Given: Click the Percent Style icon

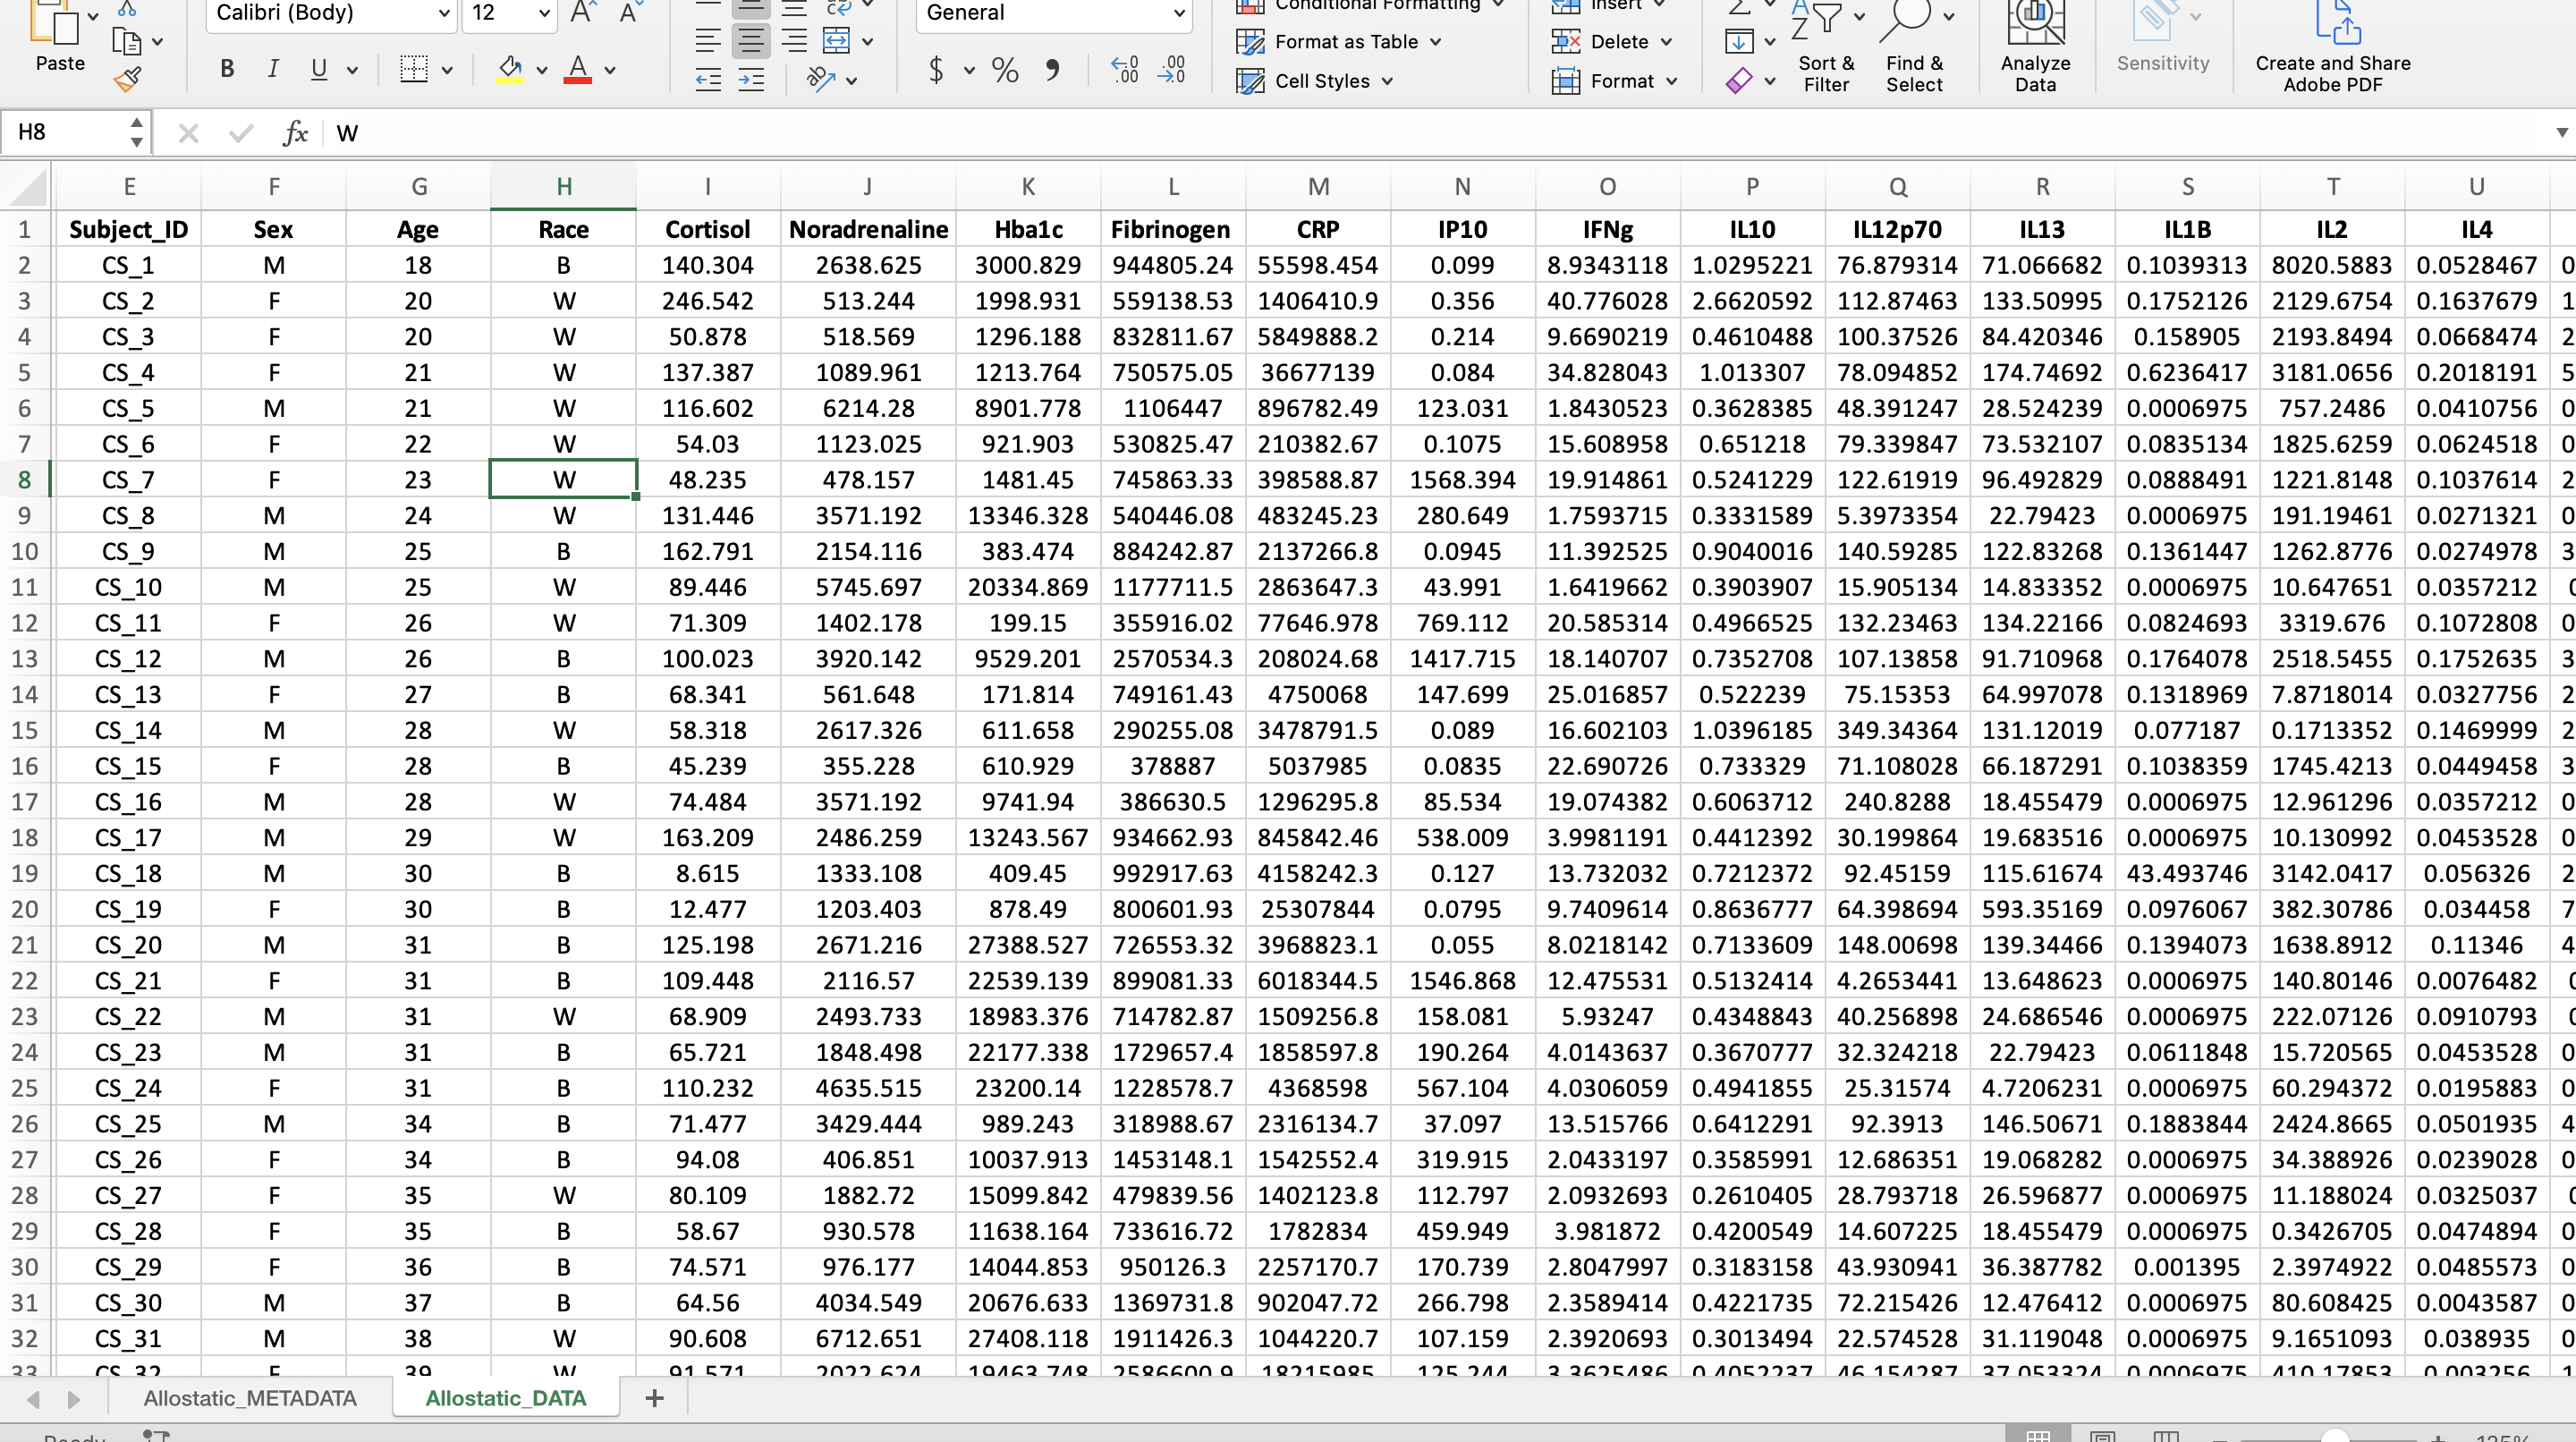Looking at the screenshot, I should [1004, 69].
